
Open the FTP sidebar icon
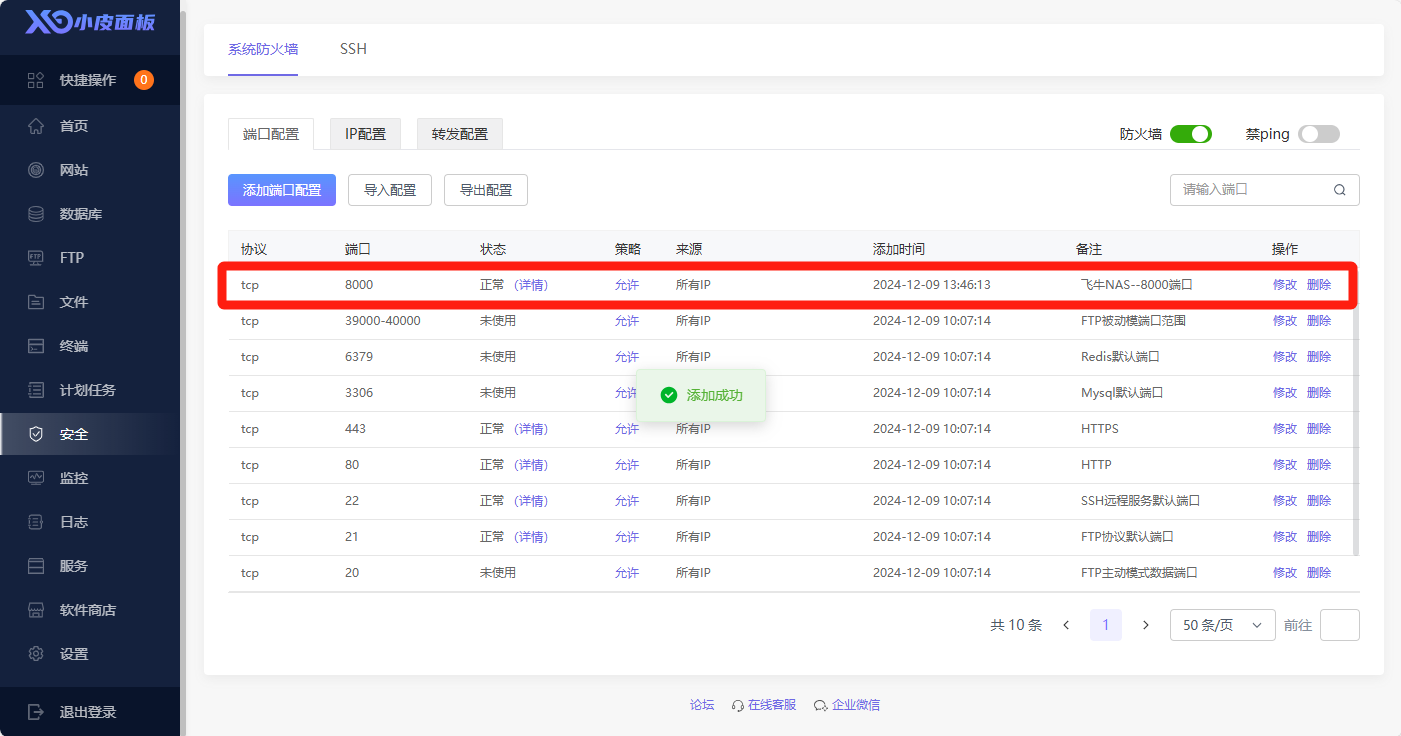coord(36,258)
